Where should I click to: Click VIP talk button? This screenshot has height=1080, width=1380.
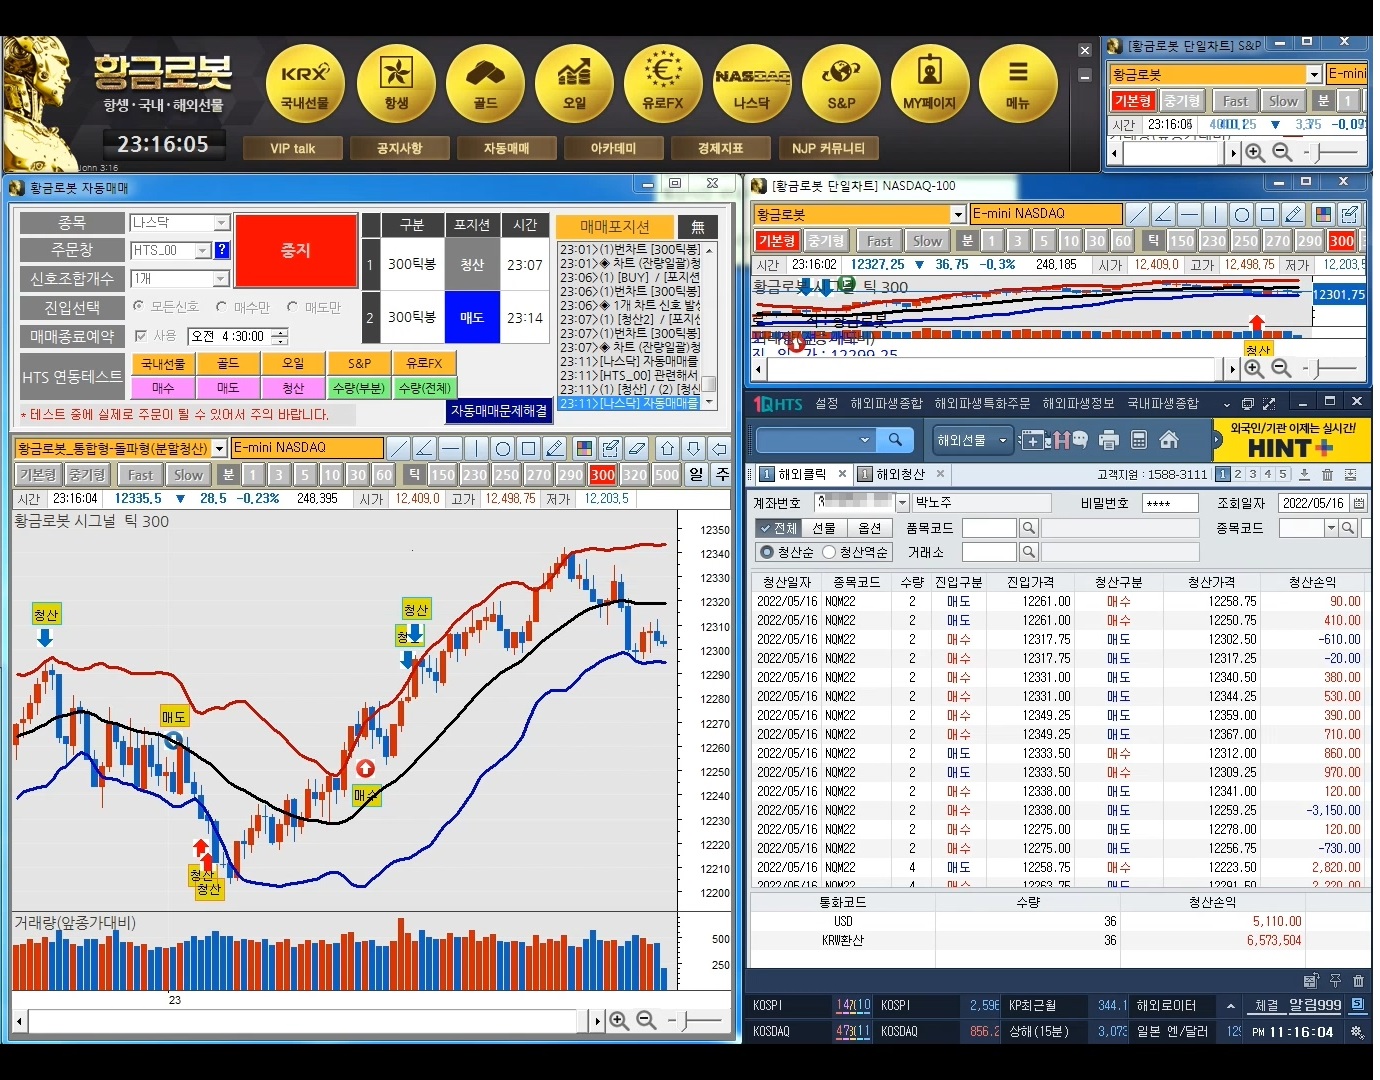pyautogui.click(x=292, y=148)
